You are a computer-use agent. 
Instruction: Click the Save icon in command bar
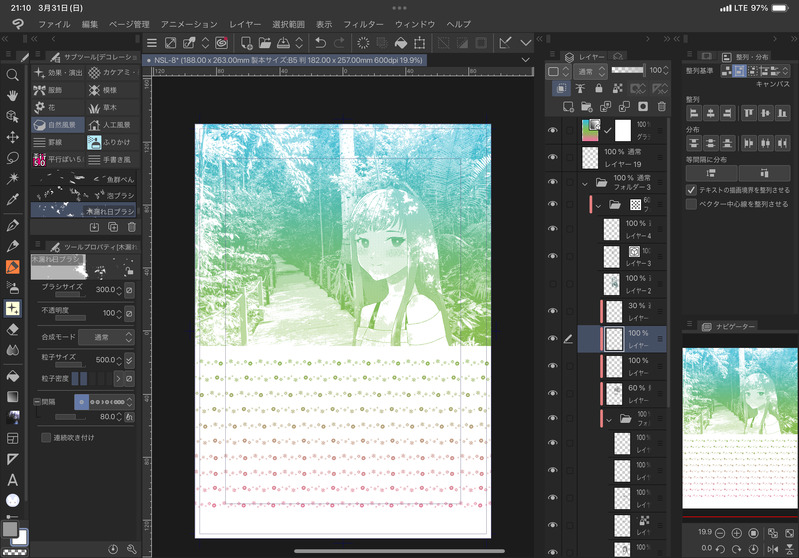pos(283,43)
